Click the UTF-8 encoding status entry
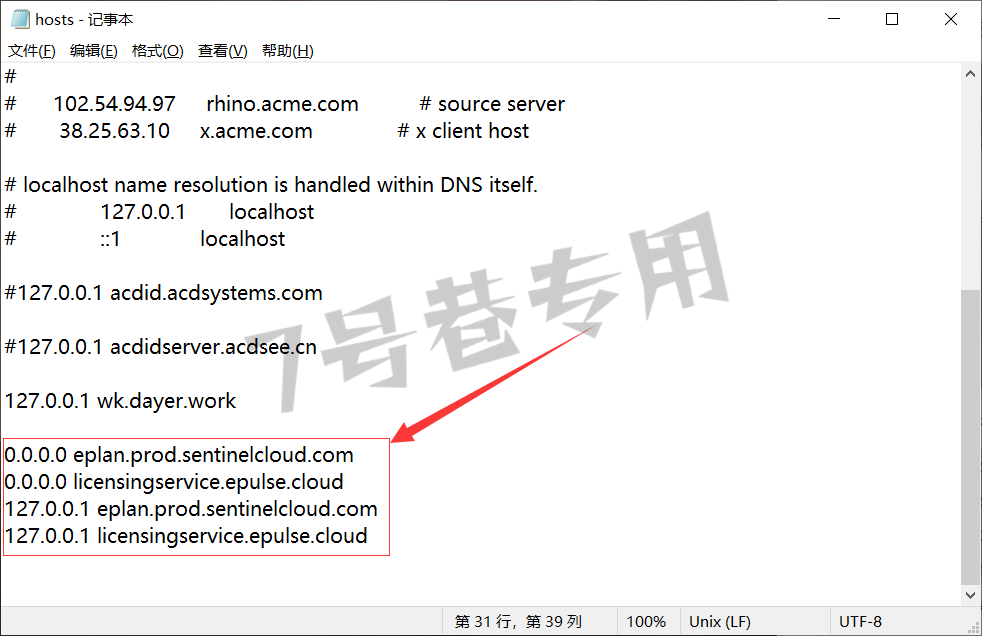Screen dimensions: 982x636 860,622
